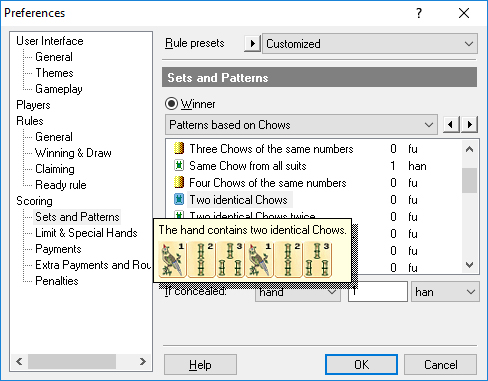Click the blue icon beside Two identical Chows
Image resolution: width=488 pixels, height=381 pixels.
coord(179,199)
